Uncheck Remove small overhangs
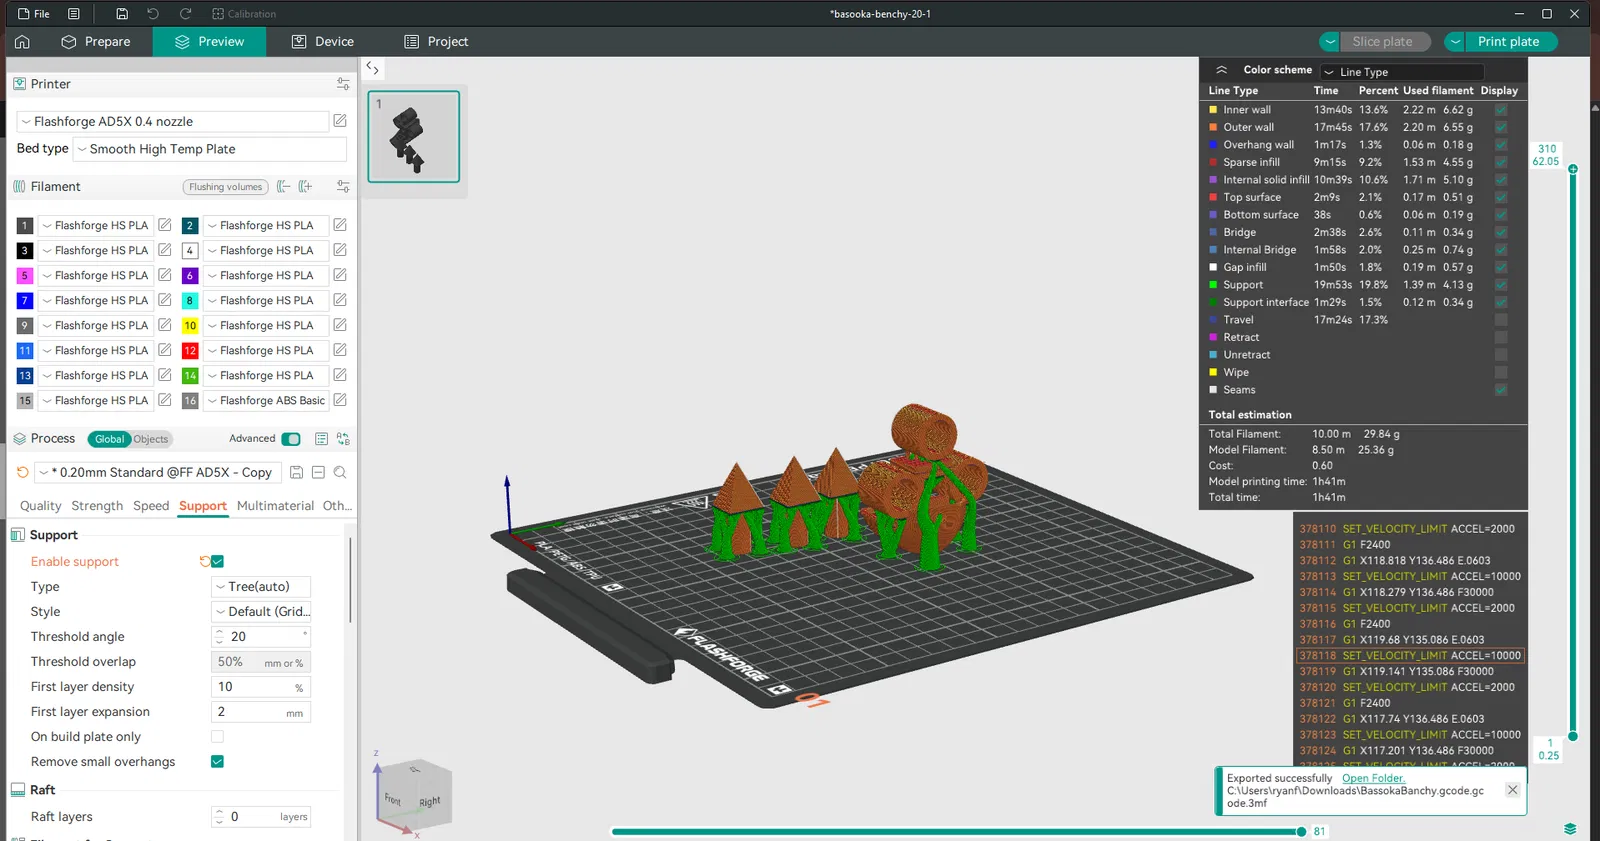 [x=217, y=762]
